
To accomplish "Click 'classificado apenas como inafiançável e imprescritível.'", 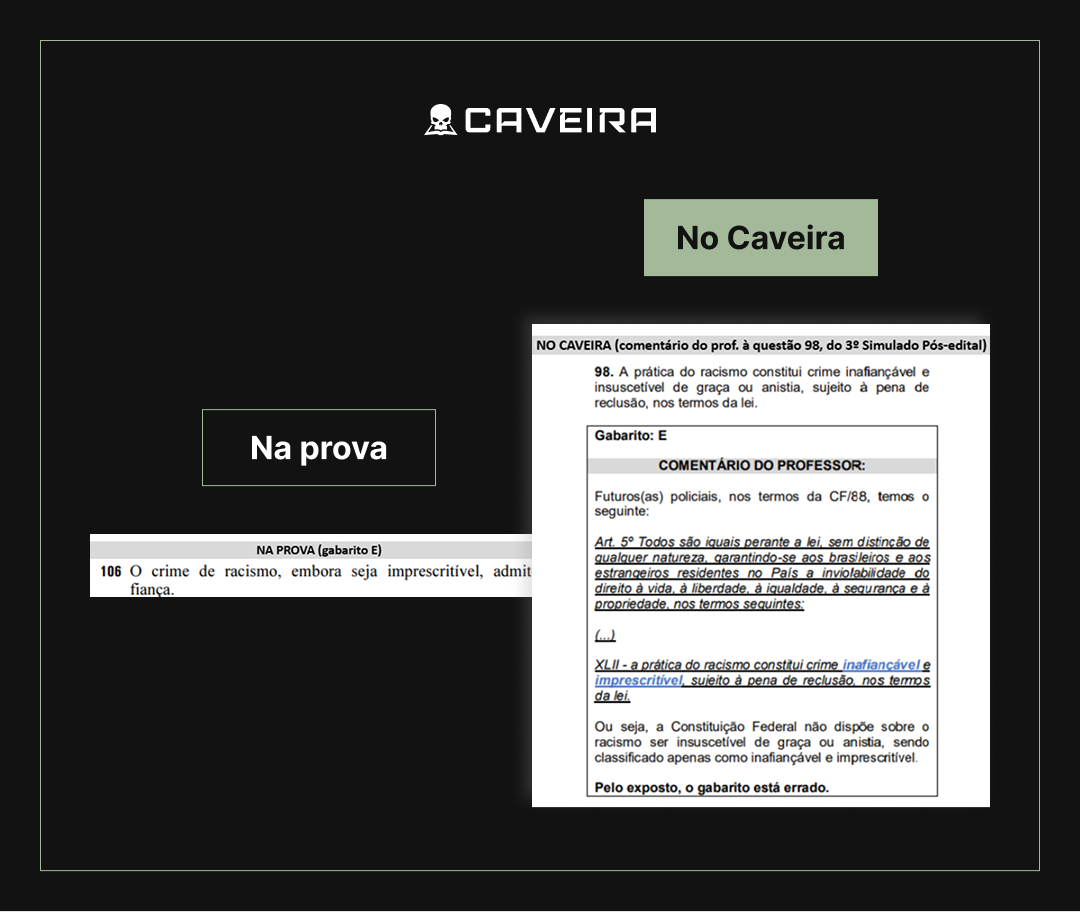I will click(x=756, y=758).
